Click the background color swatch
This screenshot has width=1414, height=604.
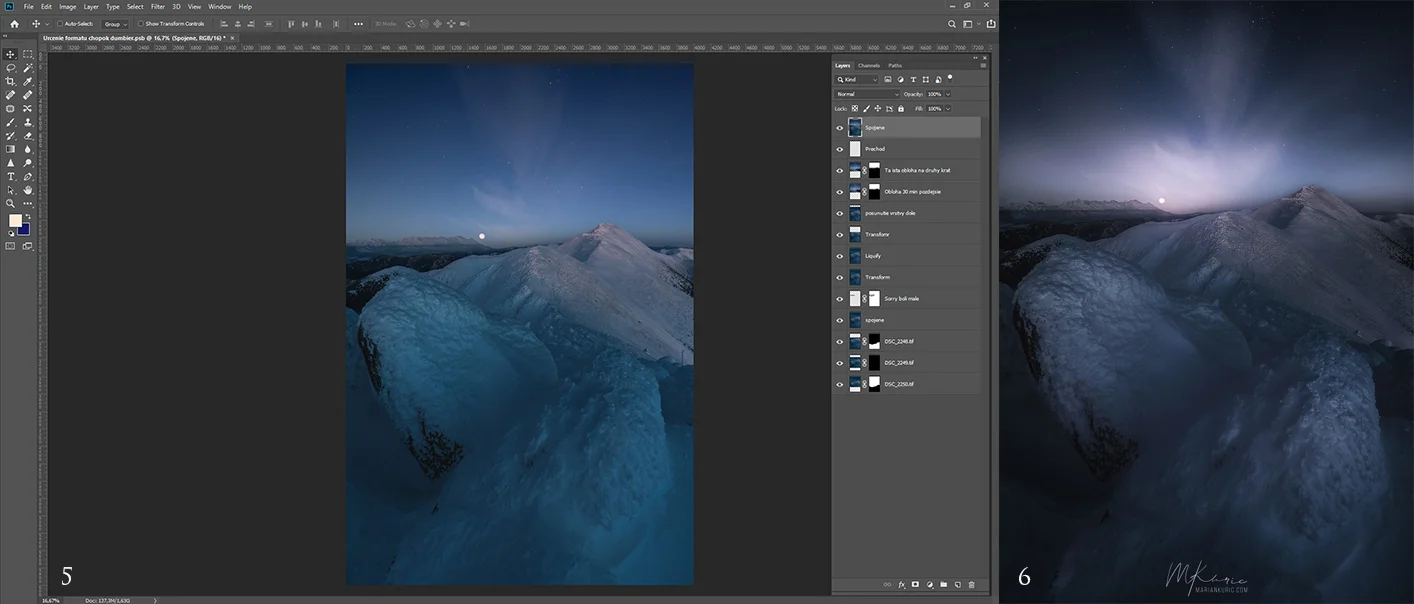23,229
